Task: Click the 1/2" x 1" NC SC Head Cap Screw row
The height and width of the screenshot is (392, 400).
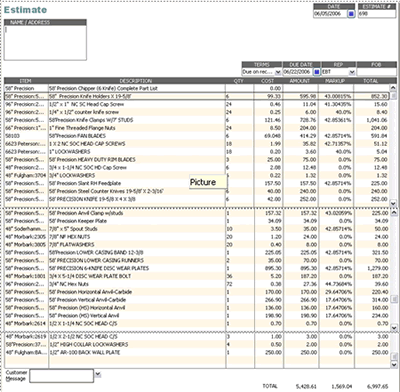Action: pos(197,104)
